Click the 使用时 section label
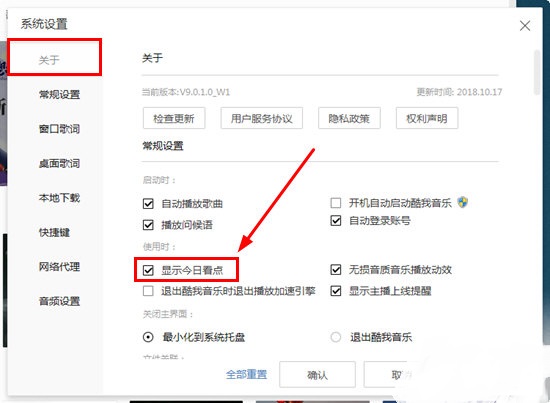 click(x=159, y=247)
